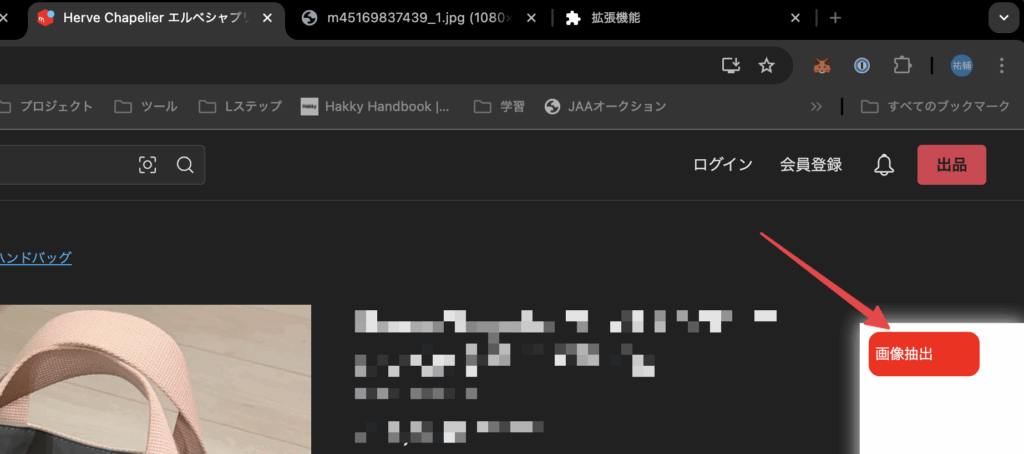This screenshot has height=454, width=1024.
Task: Search by image using the camera icon
Action: coord(148,165)
